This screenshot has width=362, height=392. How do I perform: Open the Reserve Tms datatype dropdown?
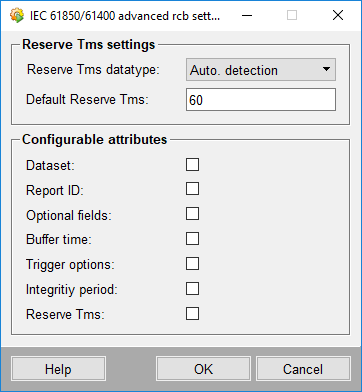point(261,70)
